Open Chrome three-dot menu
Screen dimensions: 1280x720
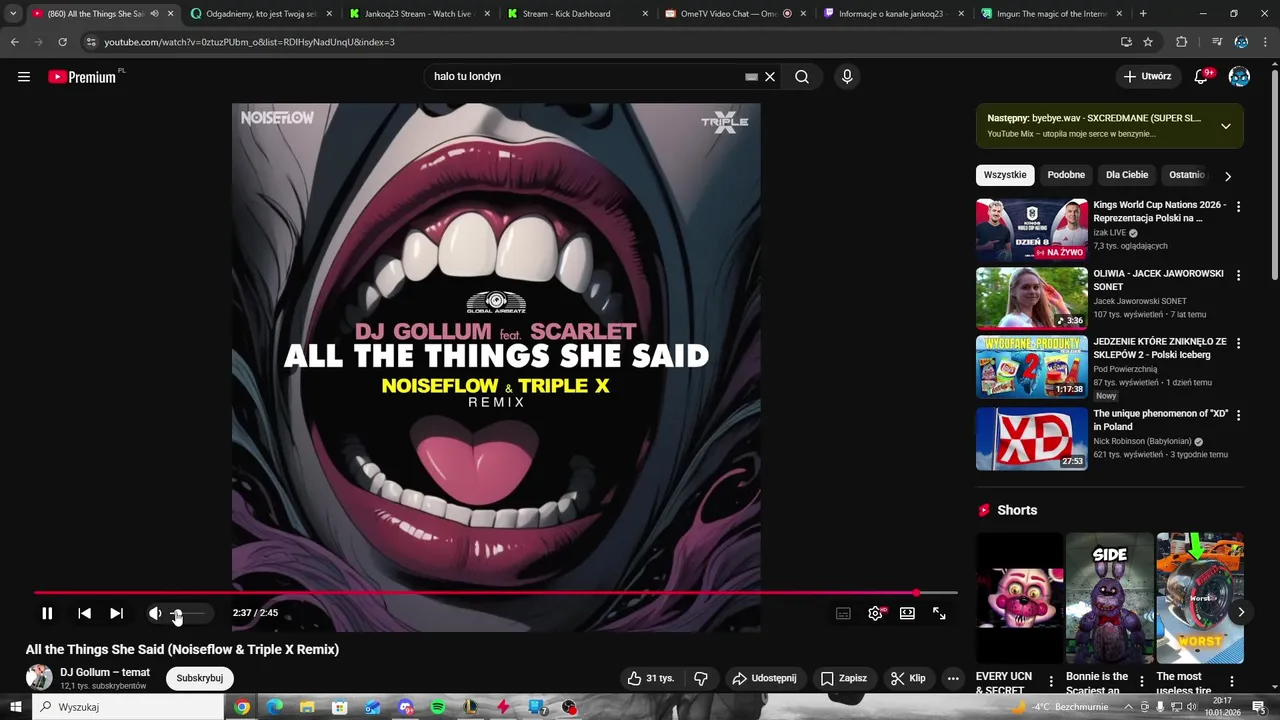click(x=1265, y=42)
